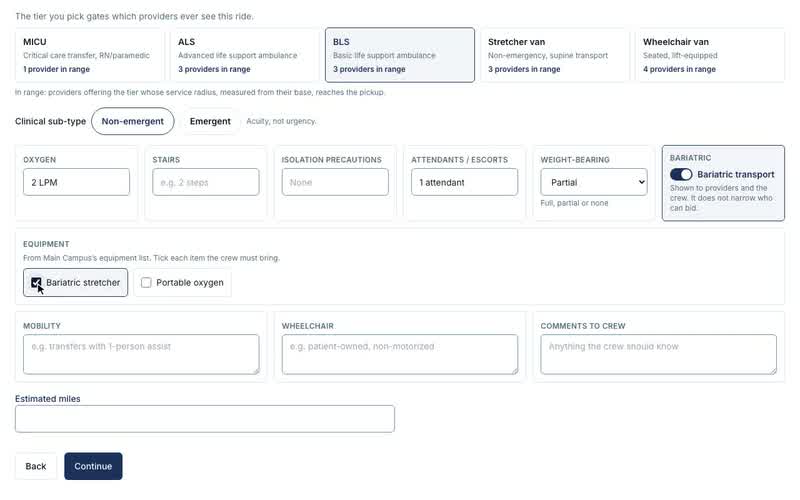800x500 pixels.
Task: Click the "Acuity, not urgency." hint text
Action: click(x=281, y=121)
